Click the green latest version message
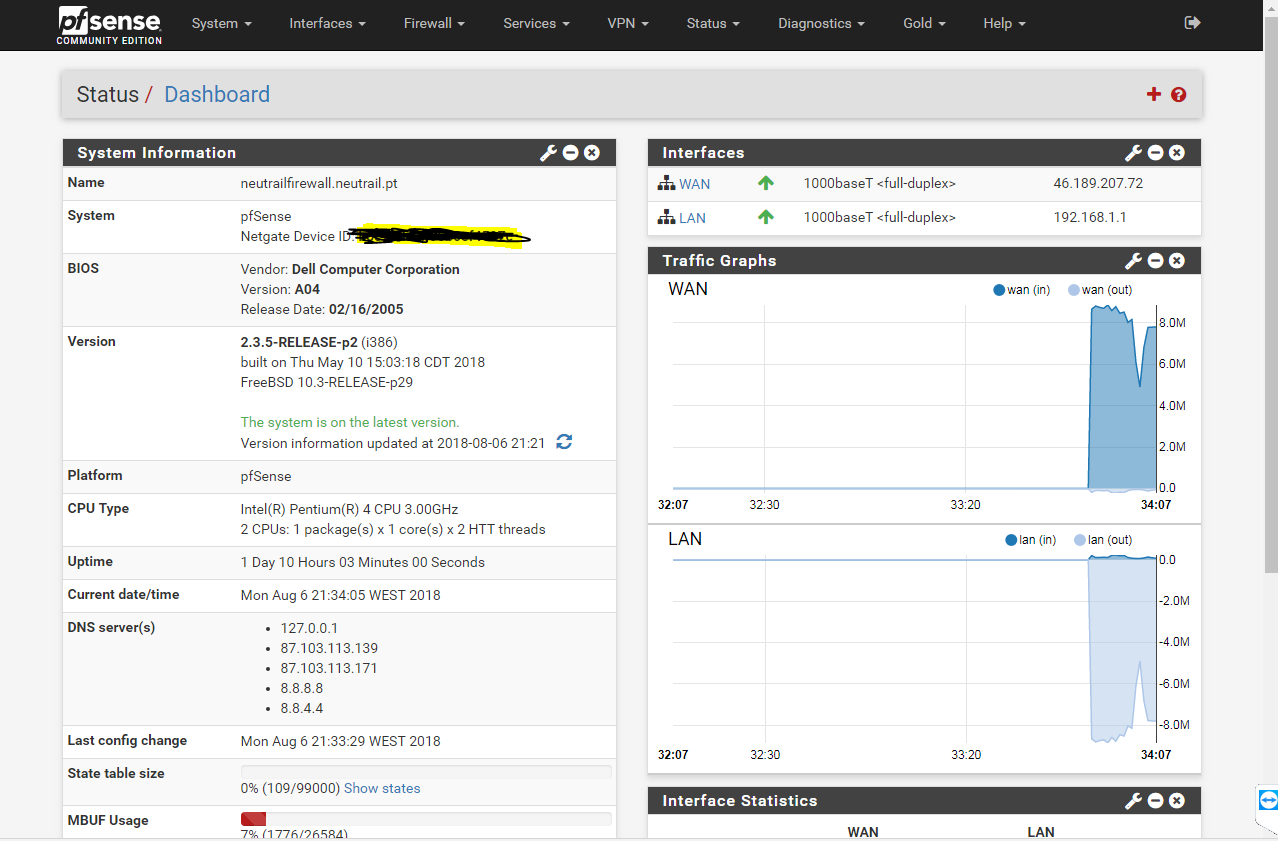The width and height of the screenshot is (1278, 841). tap(350, 422)
